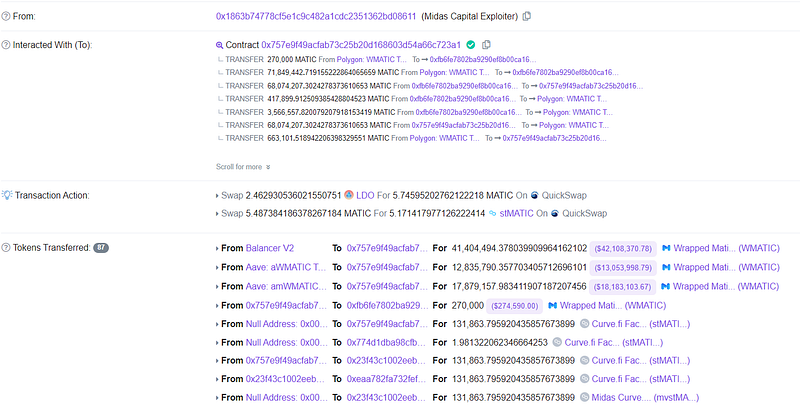The height and width of the screenshot is (406, 800).
Task: Click the From field help icon
Action: pyautogui.click(x=6, y=16)
